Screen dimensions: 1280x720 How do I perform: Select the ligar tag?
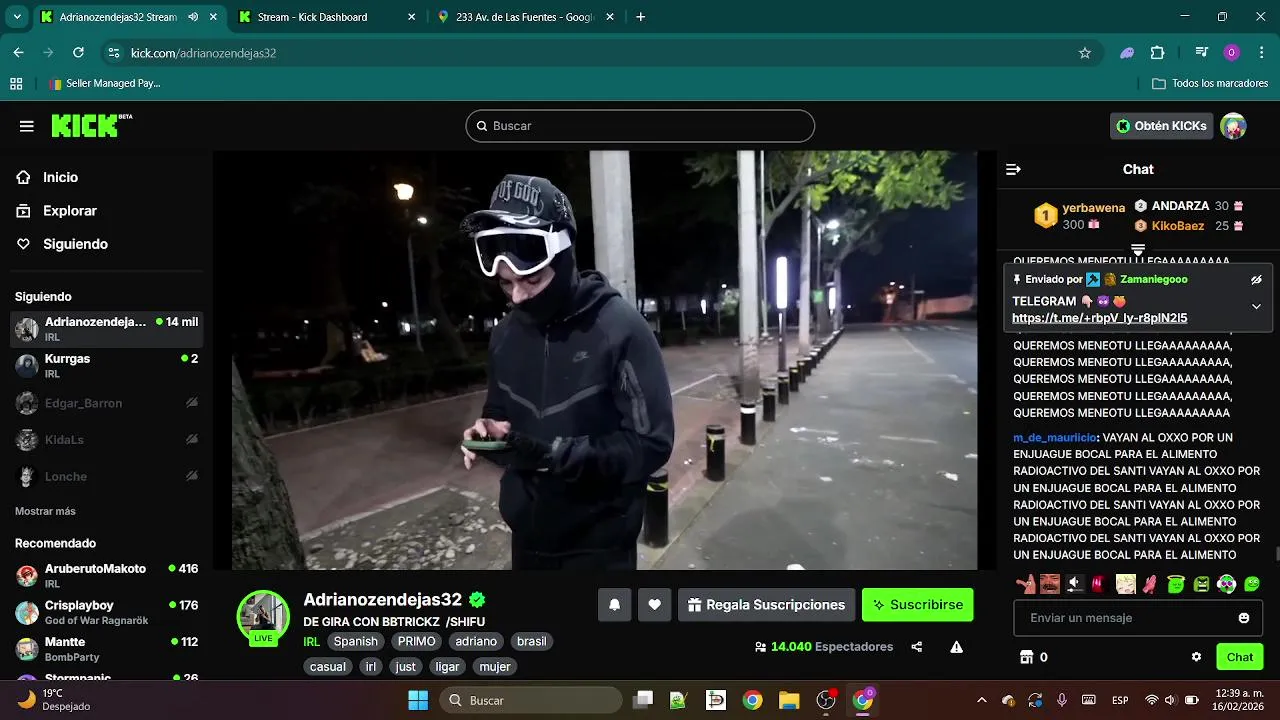point(447,667)
